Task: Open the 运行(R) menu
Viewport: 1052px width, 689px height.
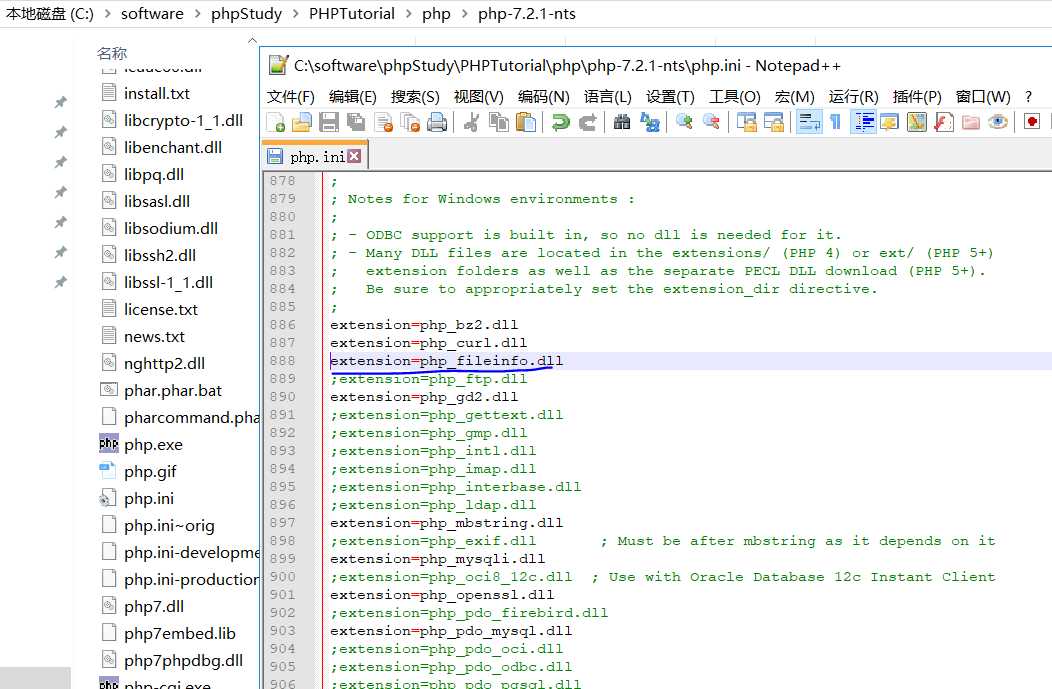Action: click(x=853, y=97)
